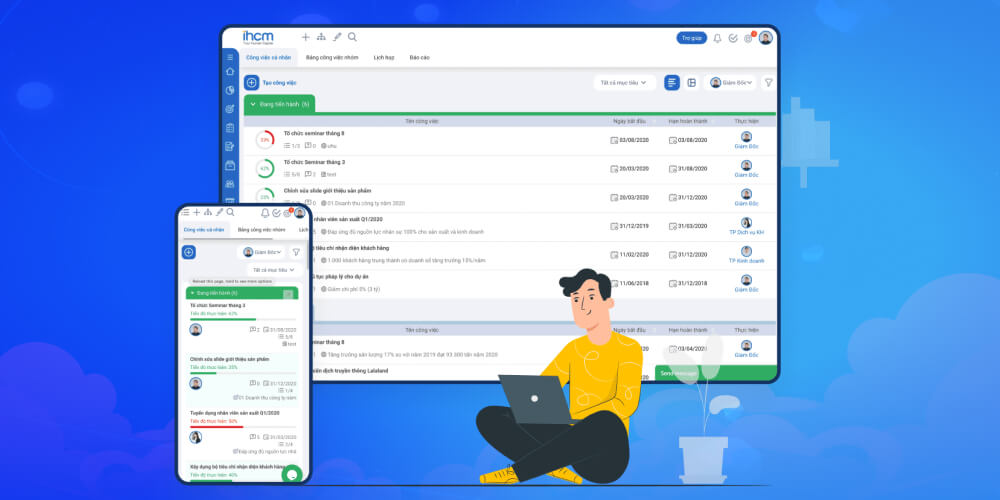This screenshot has height=500, width=1000.
Task: Open 'Giám Đốc' dropdown on mobile screen
Action: (261, 252)
